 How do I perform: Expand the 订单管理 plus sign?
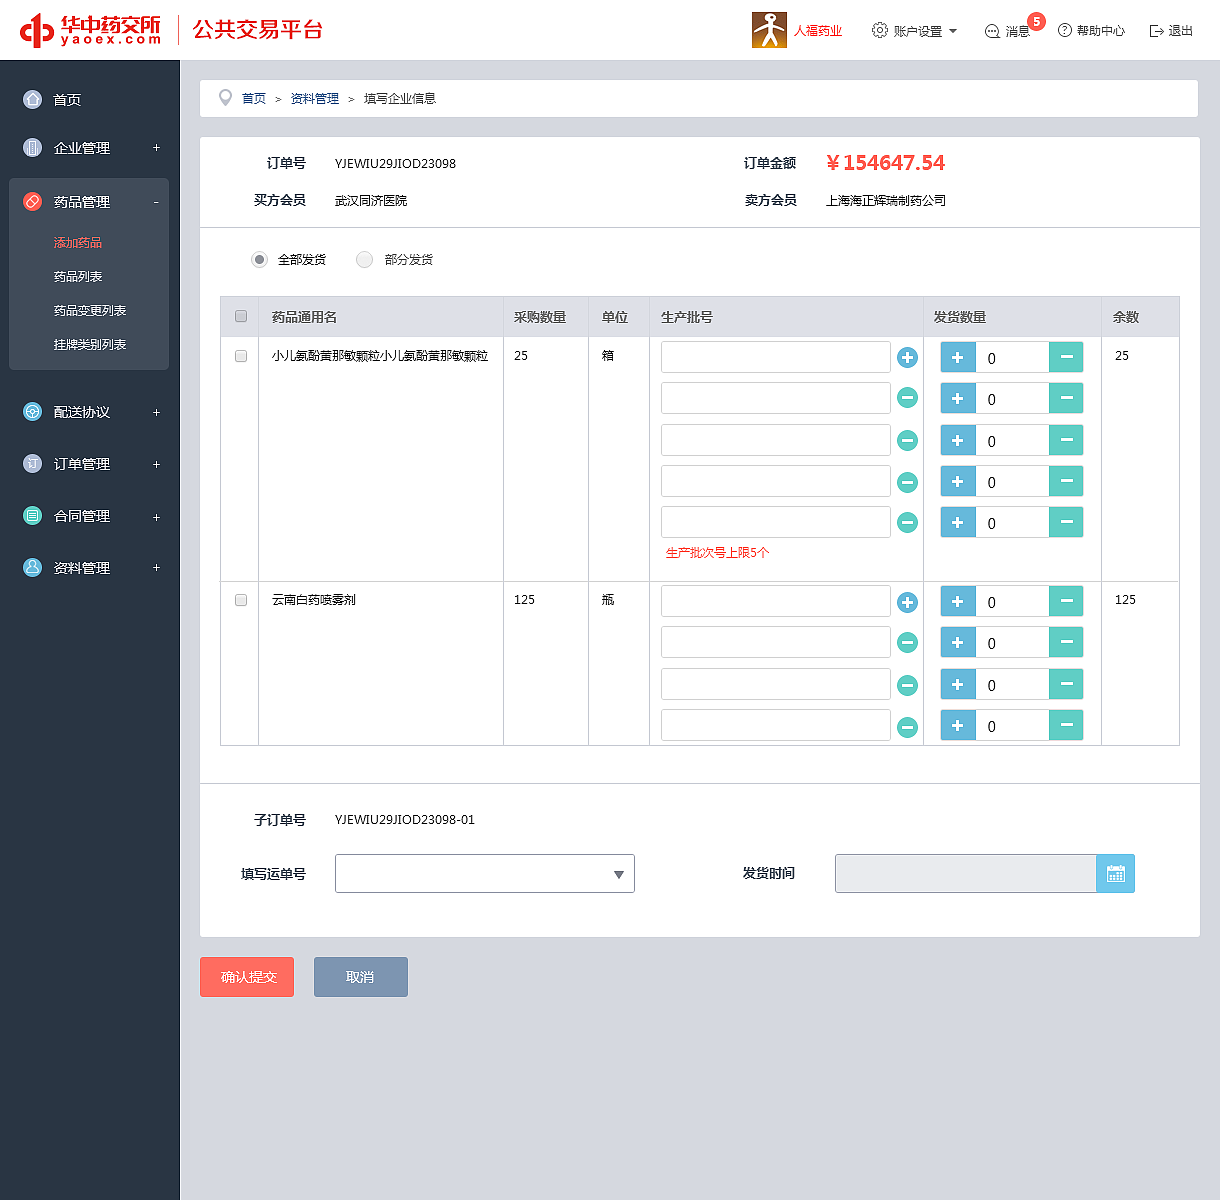click(156, 464)
